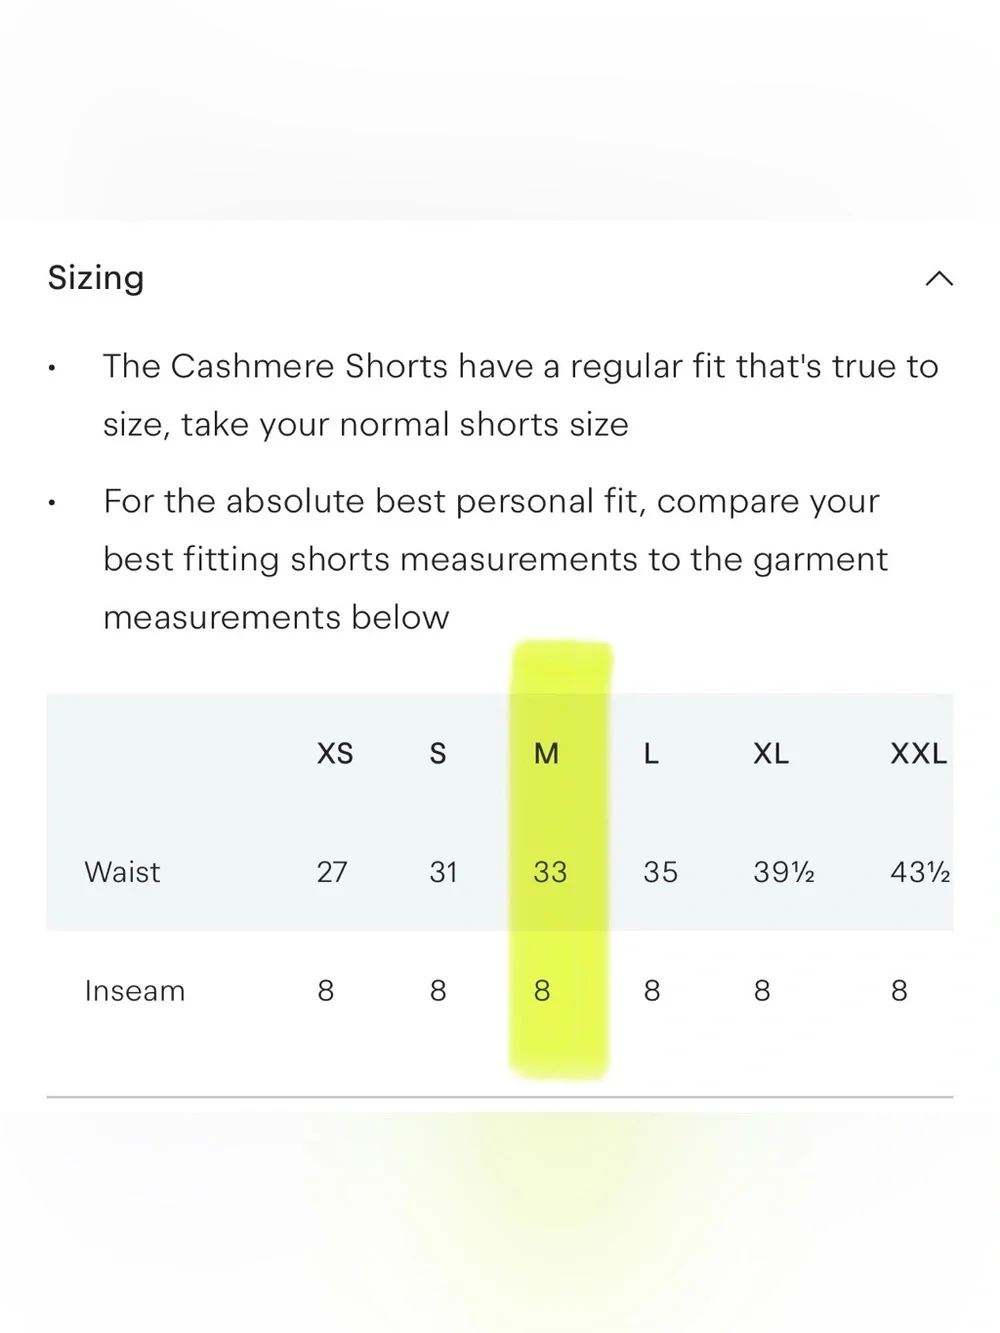Image resolution: width=1000 pixels, height=1333 pixels.
Task: Click the Cashmere Shorts fit description text
Action: (521, 395)
